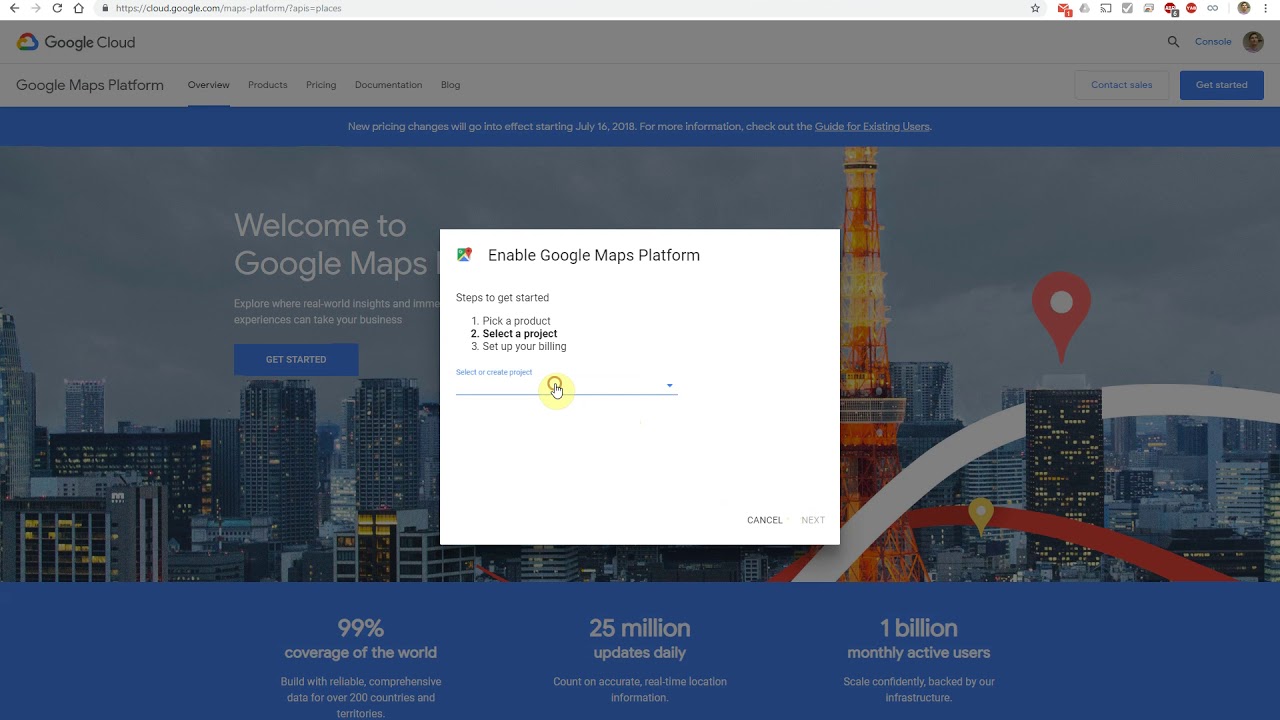1280x720 pixels.
Task: Click the secure padlock icon in address bar
Action: click(x=105, y=8)
